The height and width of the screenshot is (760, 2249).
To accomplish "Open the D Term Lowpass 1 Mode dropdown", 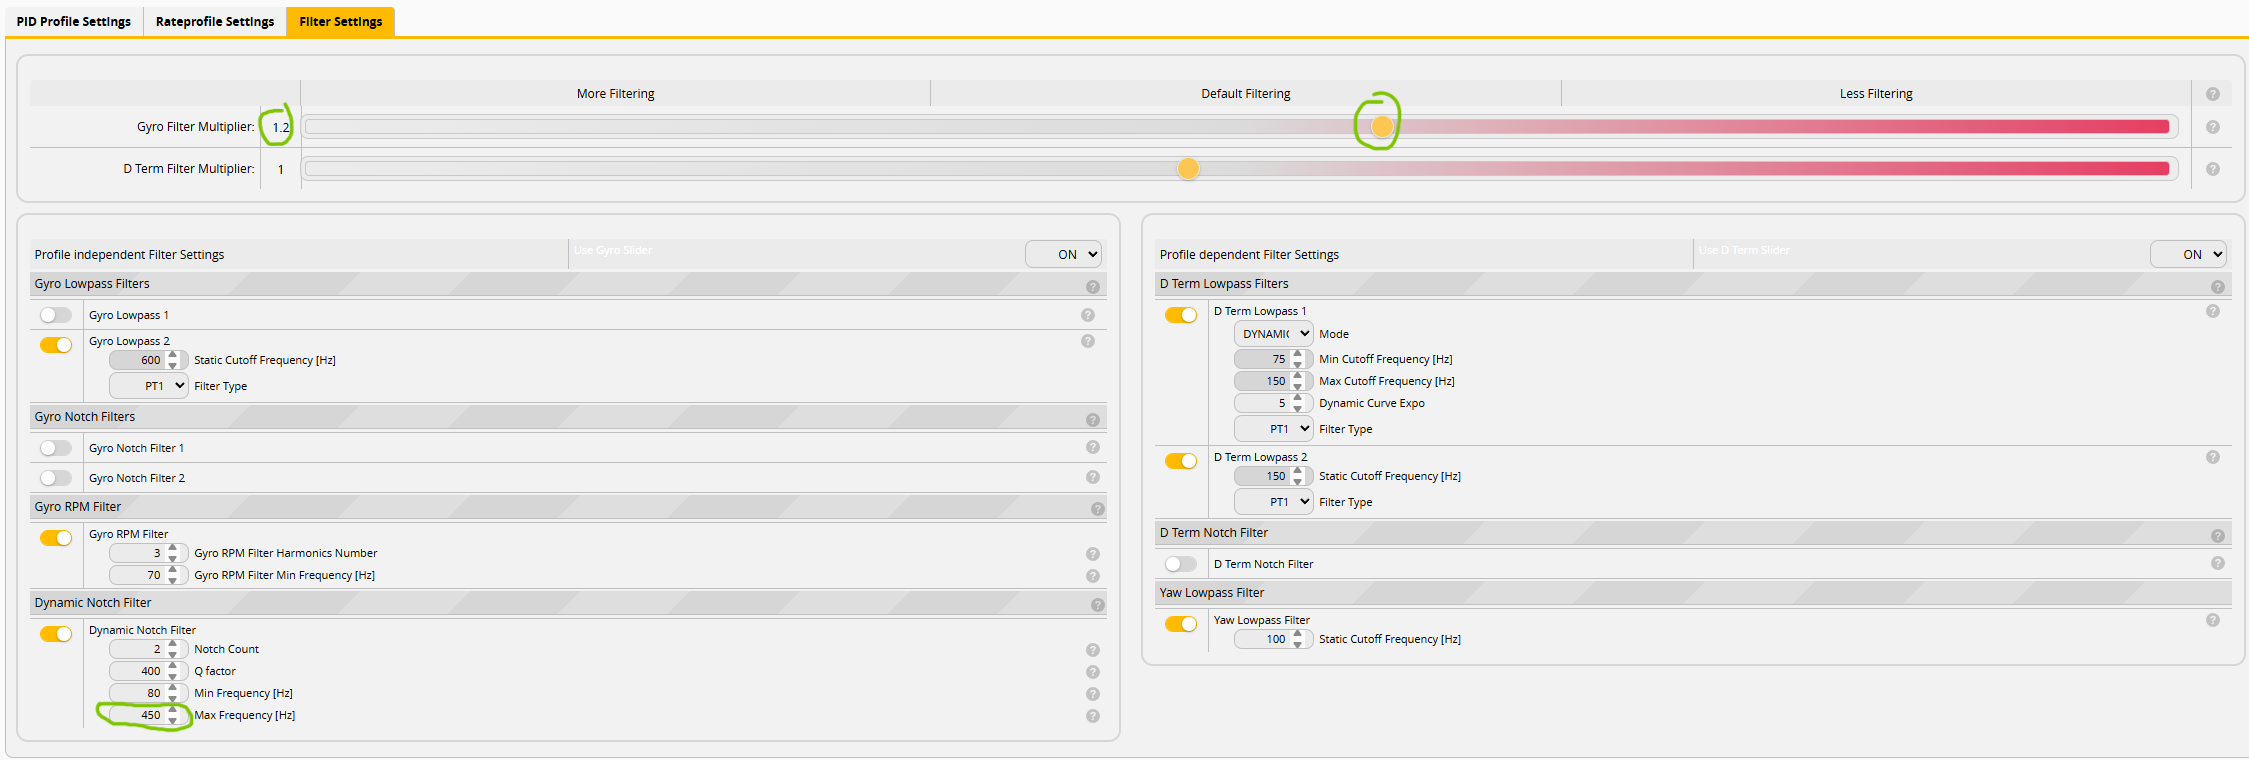I will (x=1273, y=334).
